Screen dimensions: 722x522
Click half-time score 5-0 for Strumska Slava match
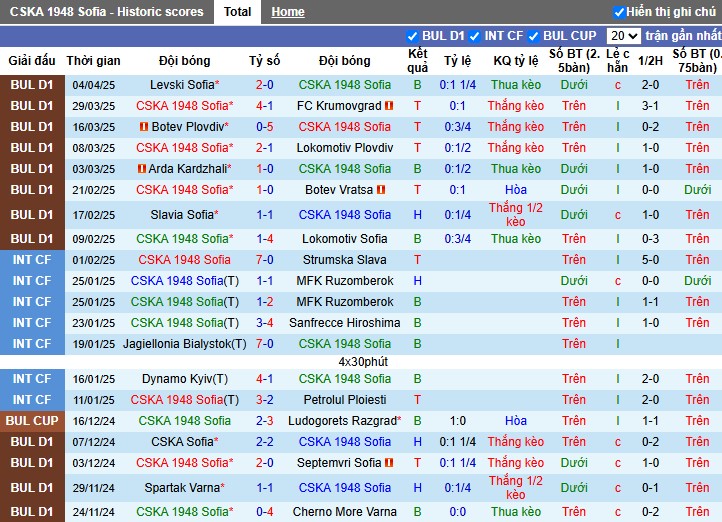(x=650, y=260)
